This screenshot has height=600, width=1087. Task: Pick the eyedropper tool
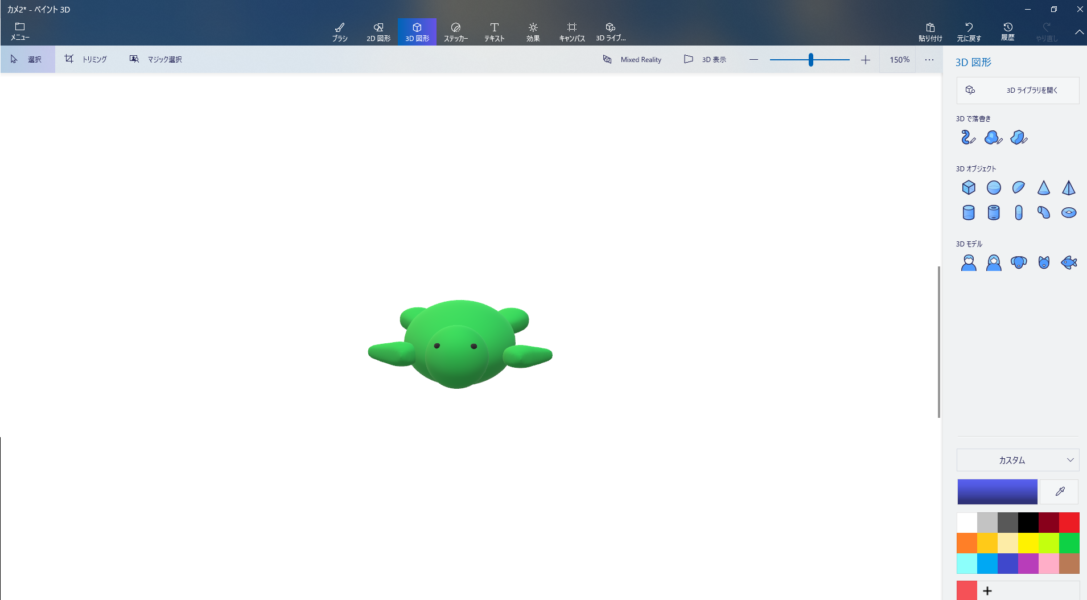pos(1059,491)
